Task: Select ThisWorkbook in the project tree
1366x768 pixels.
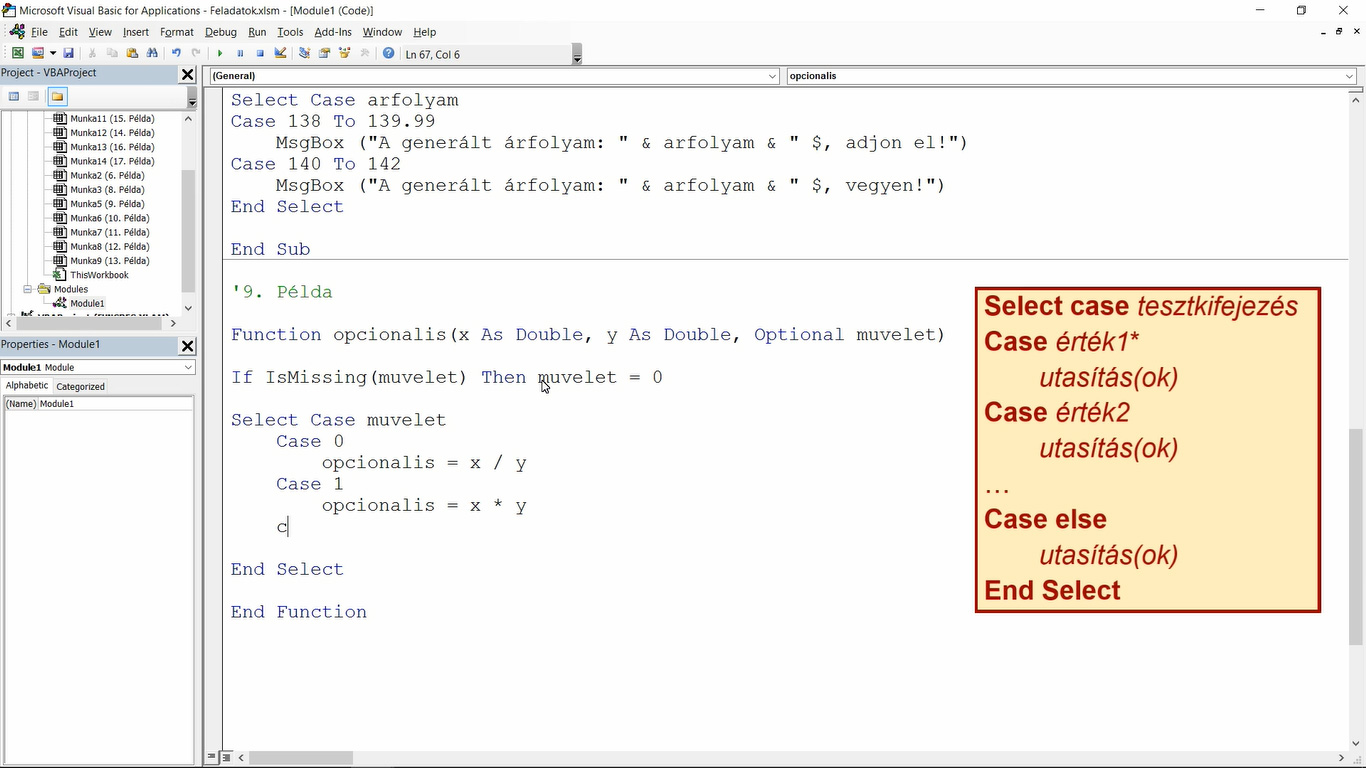Action: (x=98, y=274)
